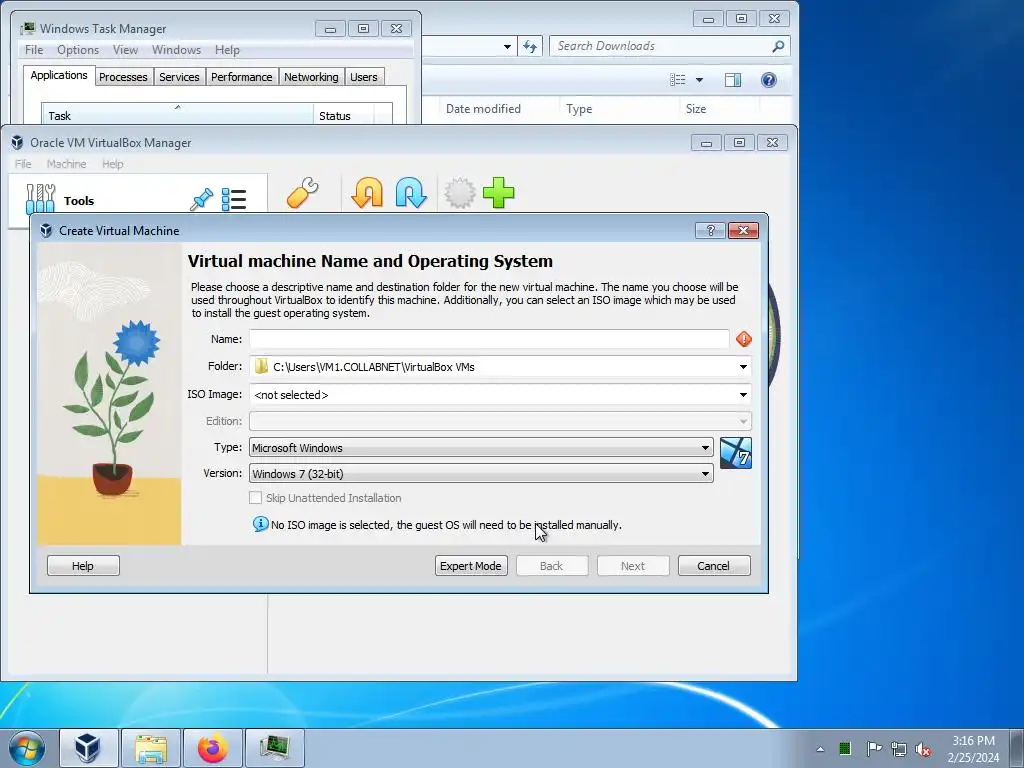Open the Version dropdown showing Windows 7 (32-bit)
Viewport: 1024px width, 768px height.
click(x=481, y=474)
